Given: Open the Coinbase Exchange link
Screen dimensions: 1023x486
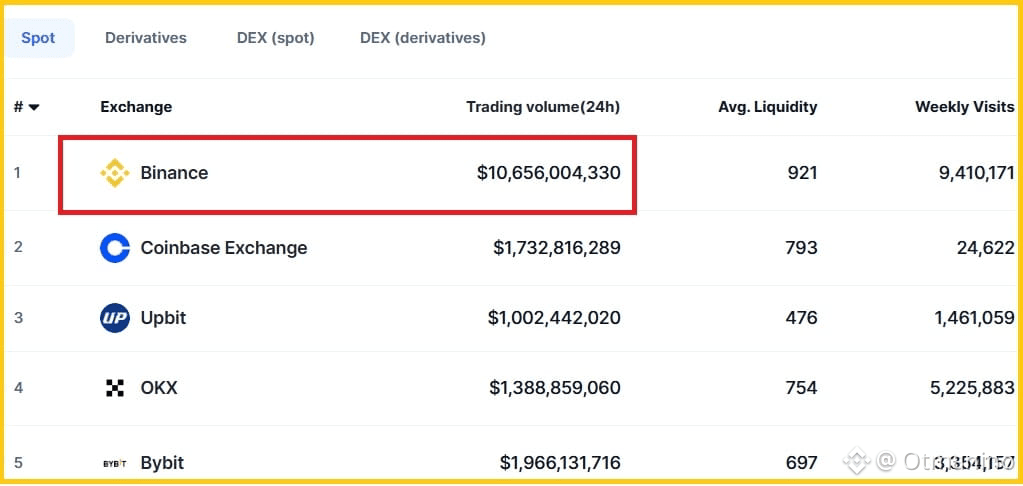Looking at the screenshot, I should coord(224,248).
